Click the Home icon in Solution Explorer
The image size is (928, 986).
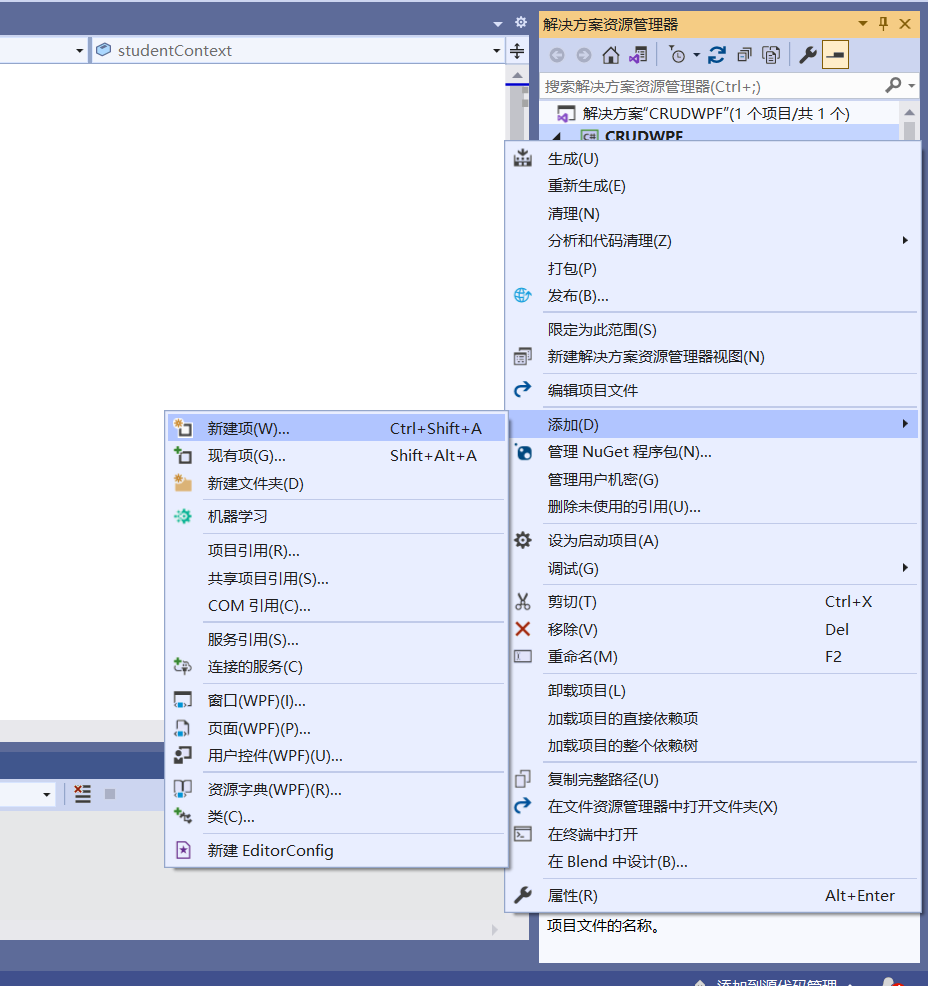[x=610, y=54]
